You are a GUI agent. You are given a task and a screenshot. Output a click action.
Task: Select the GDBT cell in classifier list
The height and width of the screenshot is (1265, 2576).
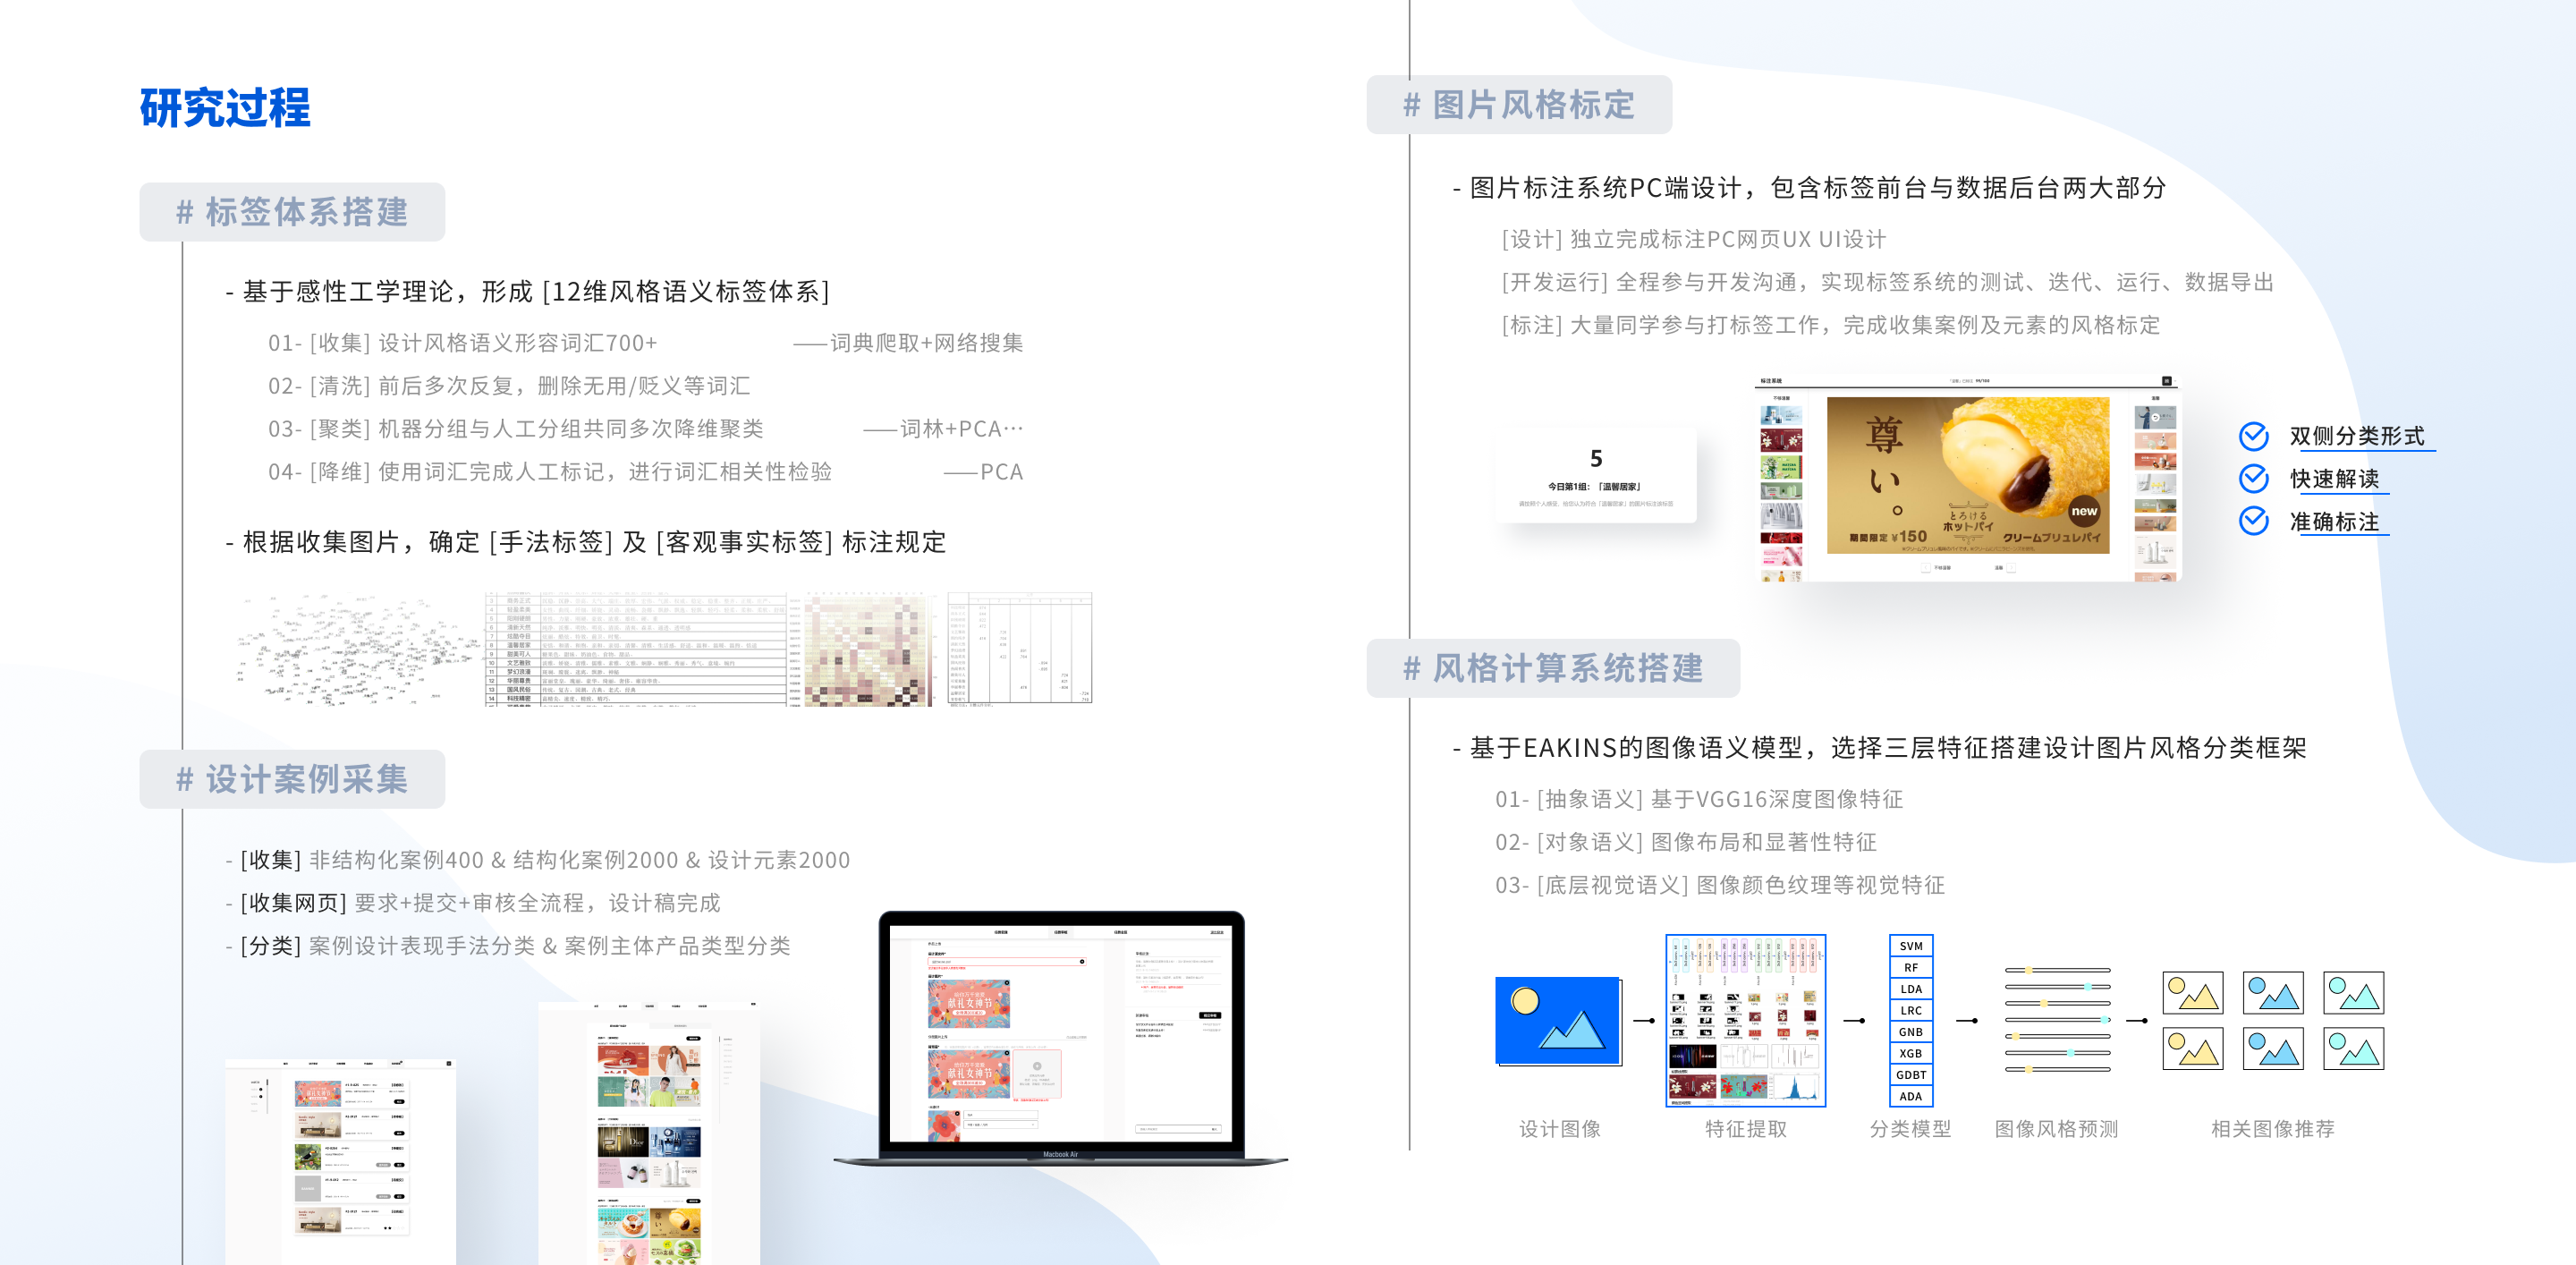click(1910, 1075)
